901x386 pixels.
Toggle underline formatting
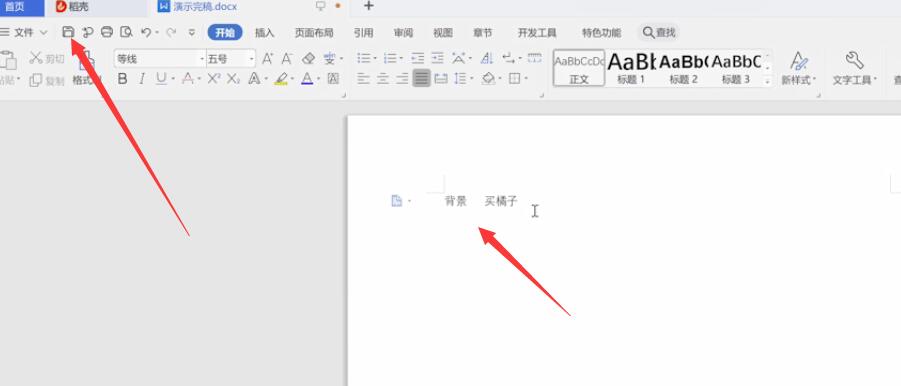click(161, 79)
